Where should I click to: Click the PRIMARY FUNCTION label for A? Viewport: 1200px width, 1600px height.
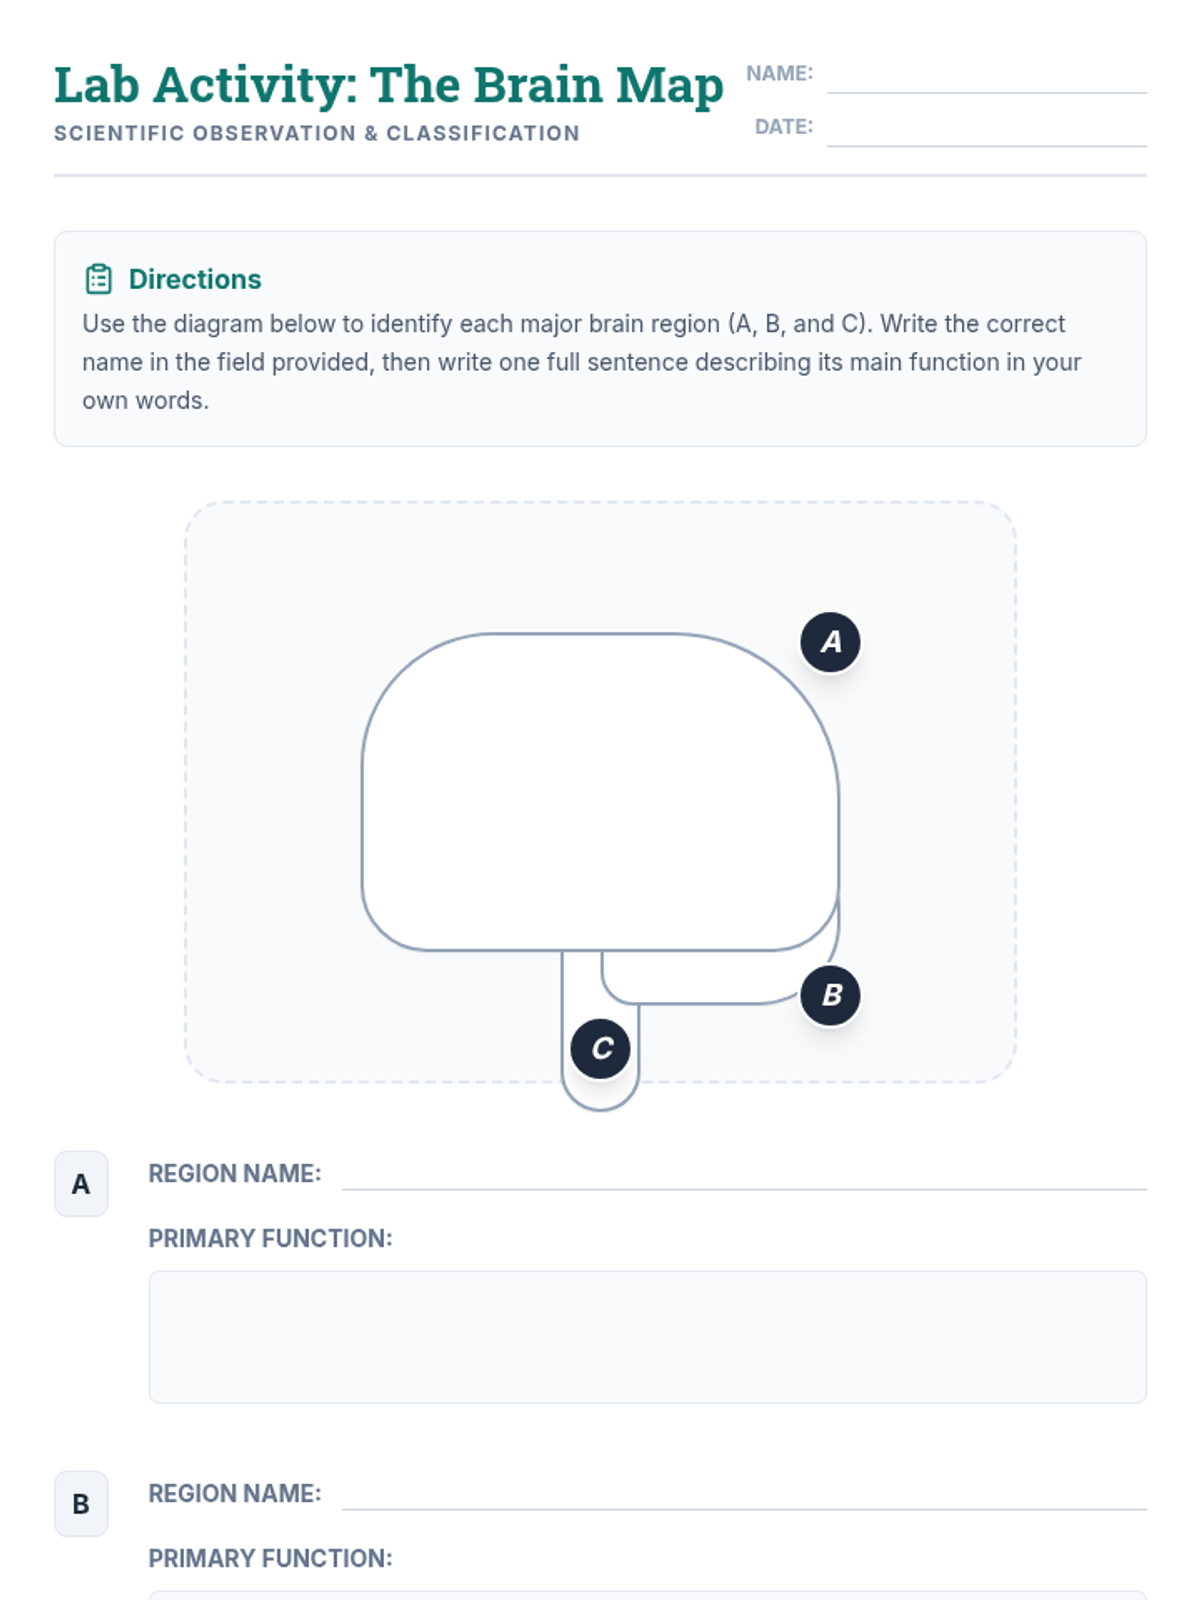[x=270, y=1238]
